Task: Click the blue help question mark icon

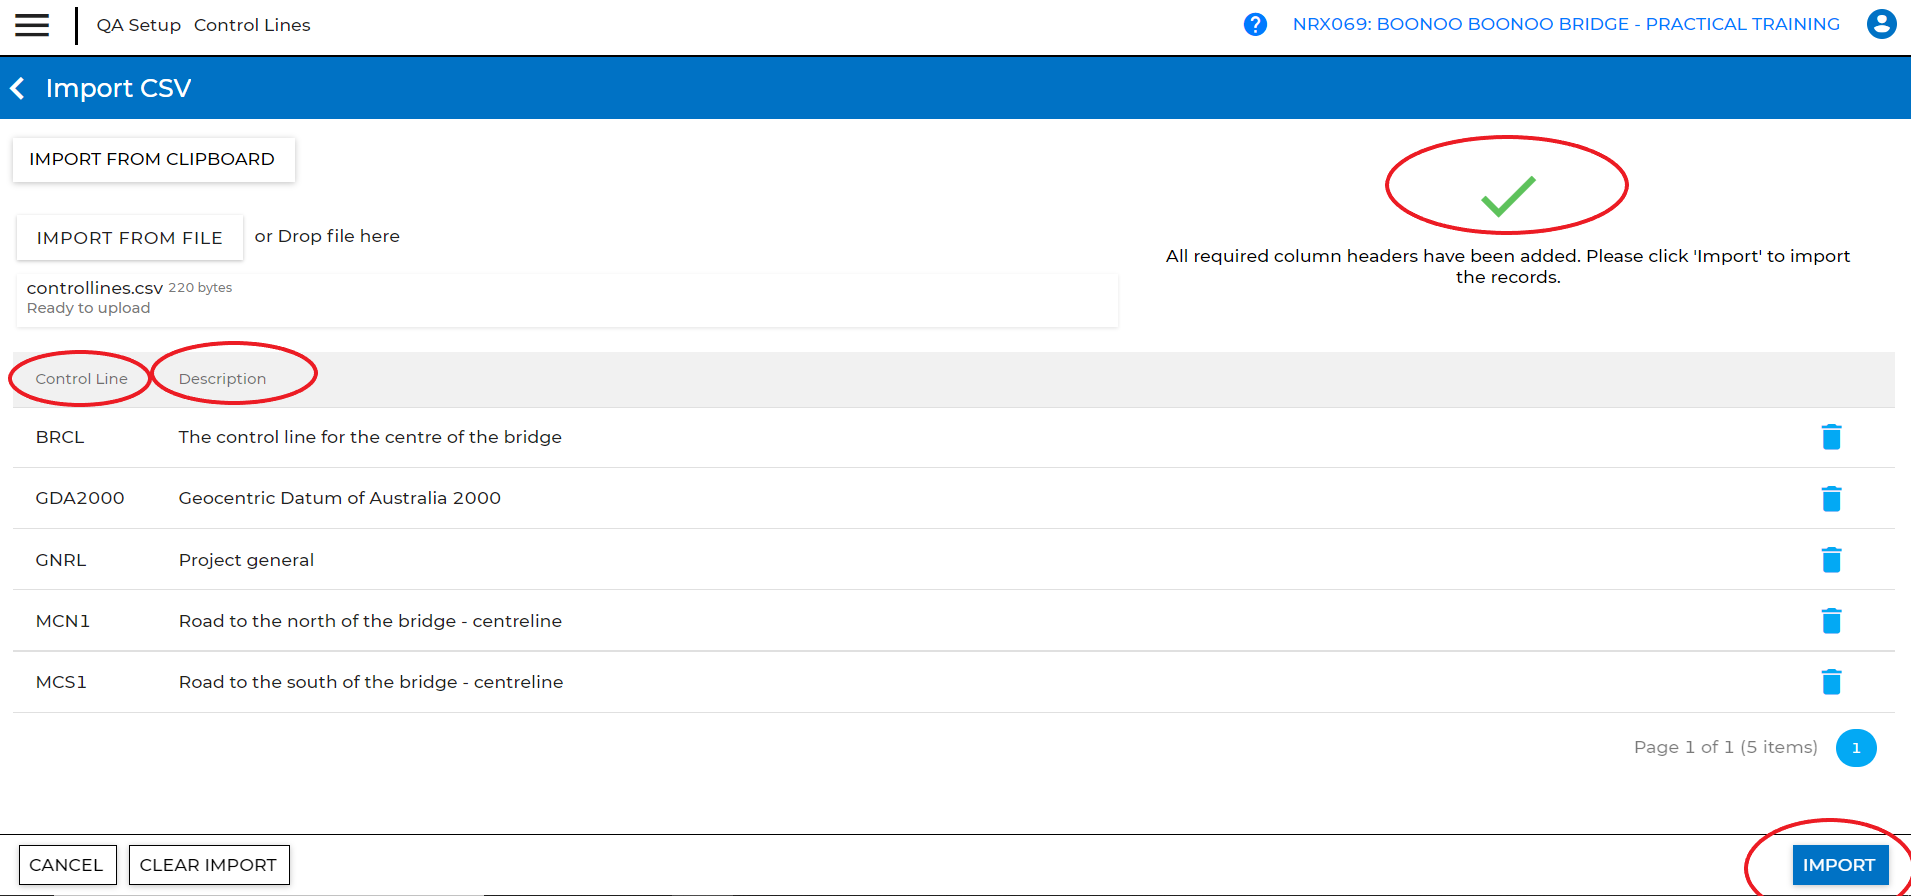Action: coord(1255,25)
